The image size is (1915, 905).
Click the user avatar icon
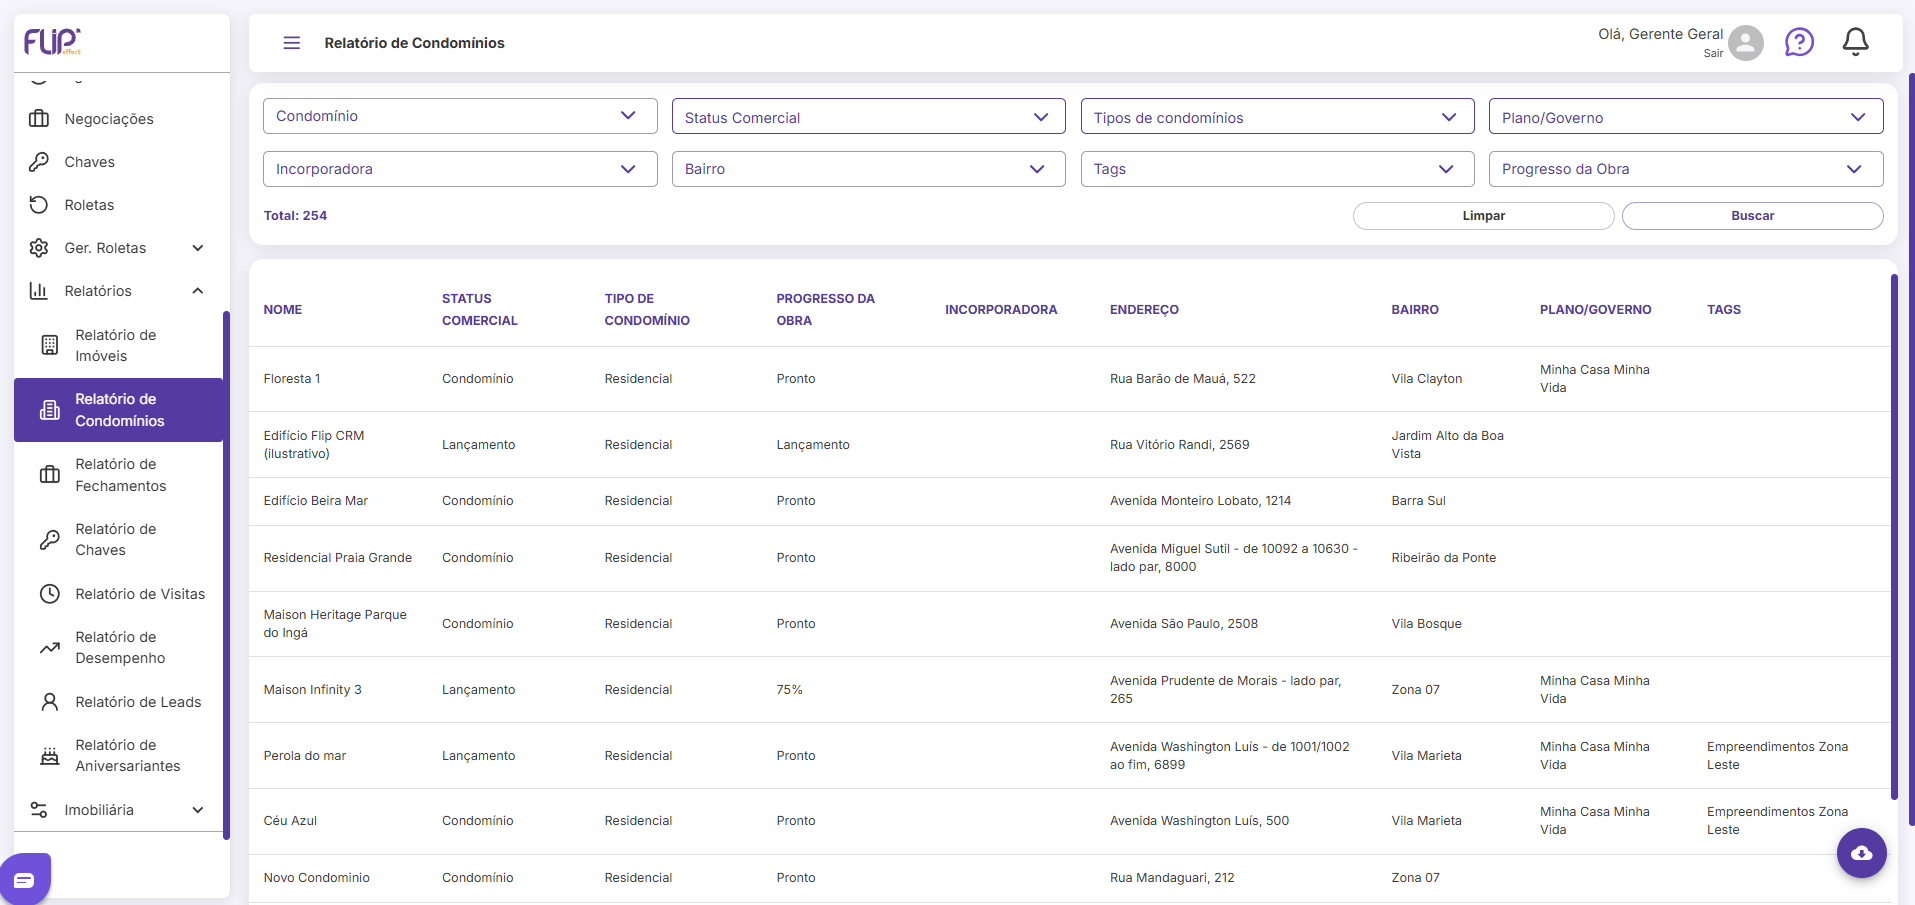[x=1746, y=43]
